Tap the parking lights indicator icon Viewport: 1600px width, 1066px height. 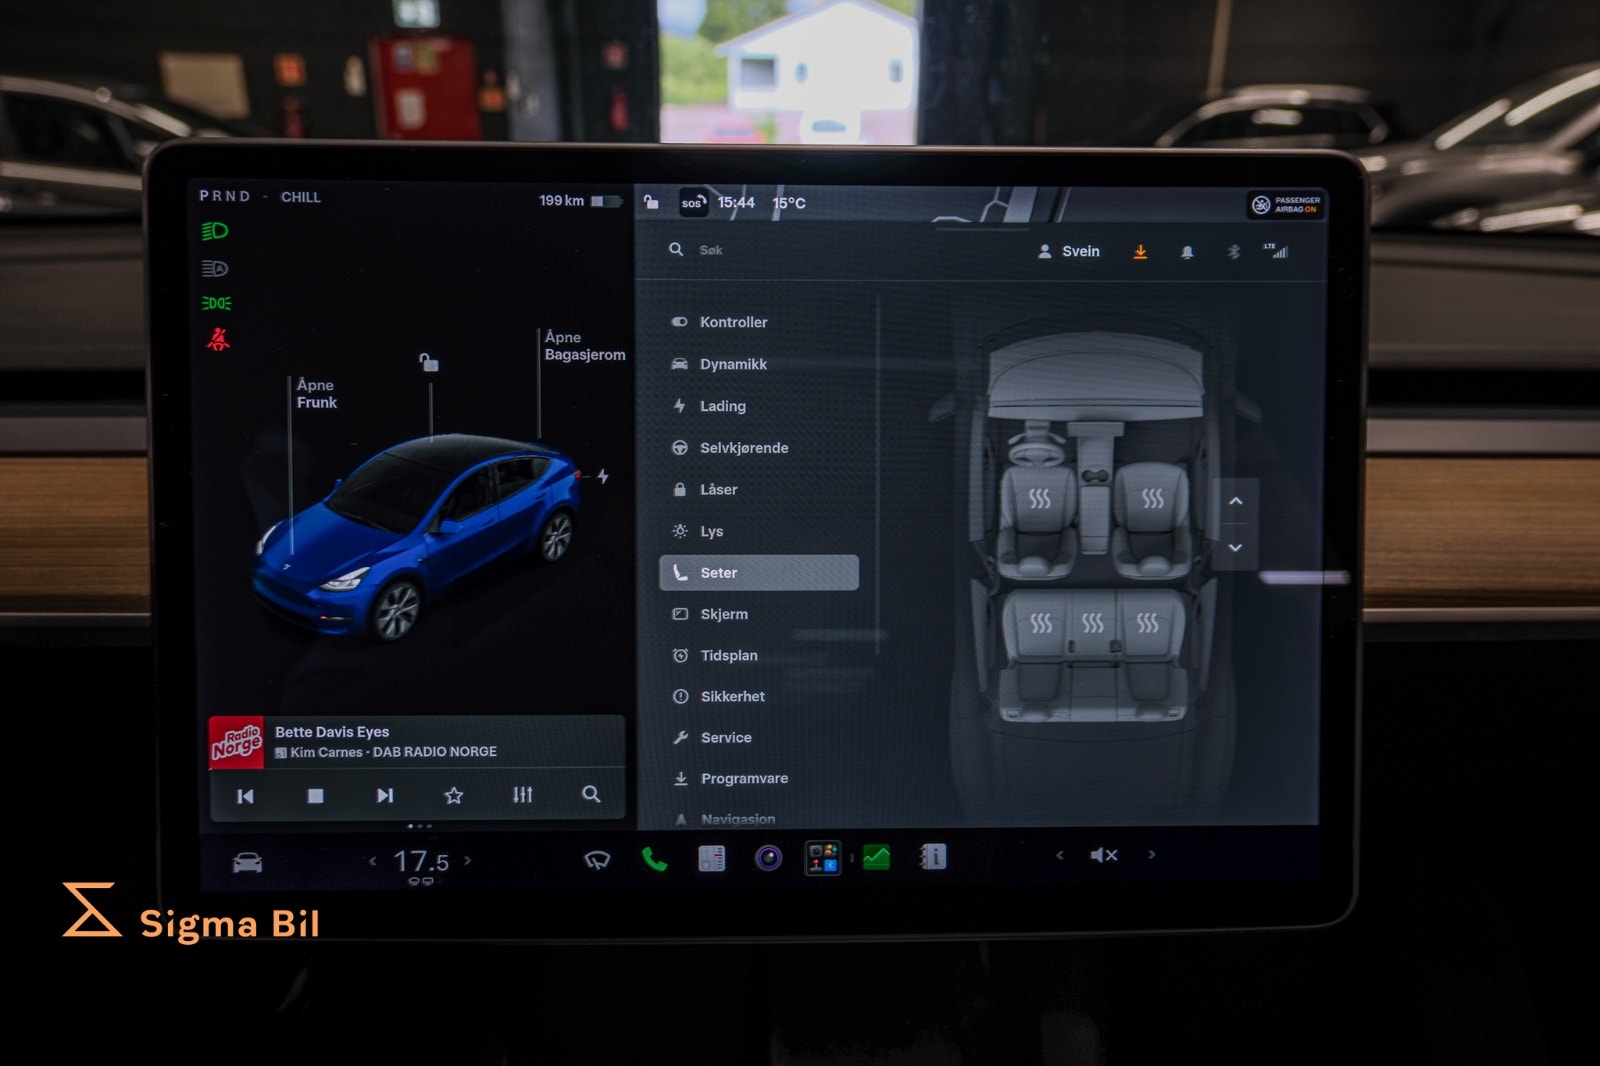(x=216, y=303)
